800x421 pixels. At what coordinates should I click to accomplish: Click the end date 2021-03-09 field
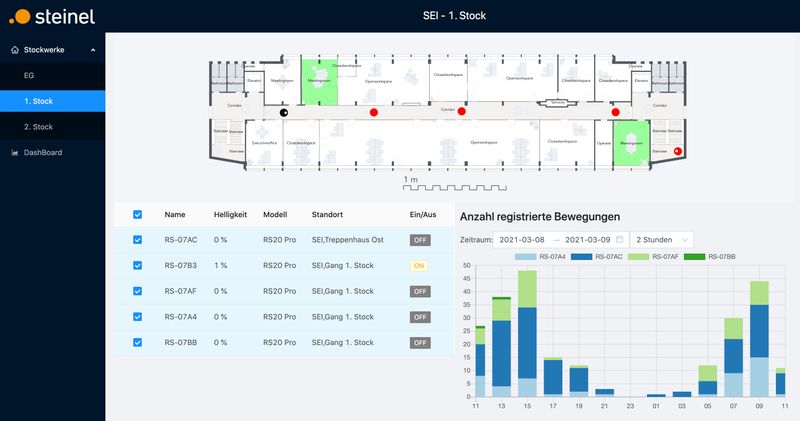tap(588, 240)
